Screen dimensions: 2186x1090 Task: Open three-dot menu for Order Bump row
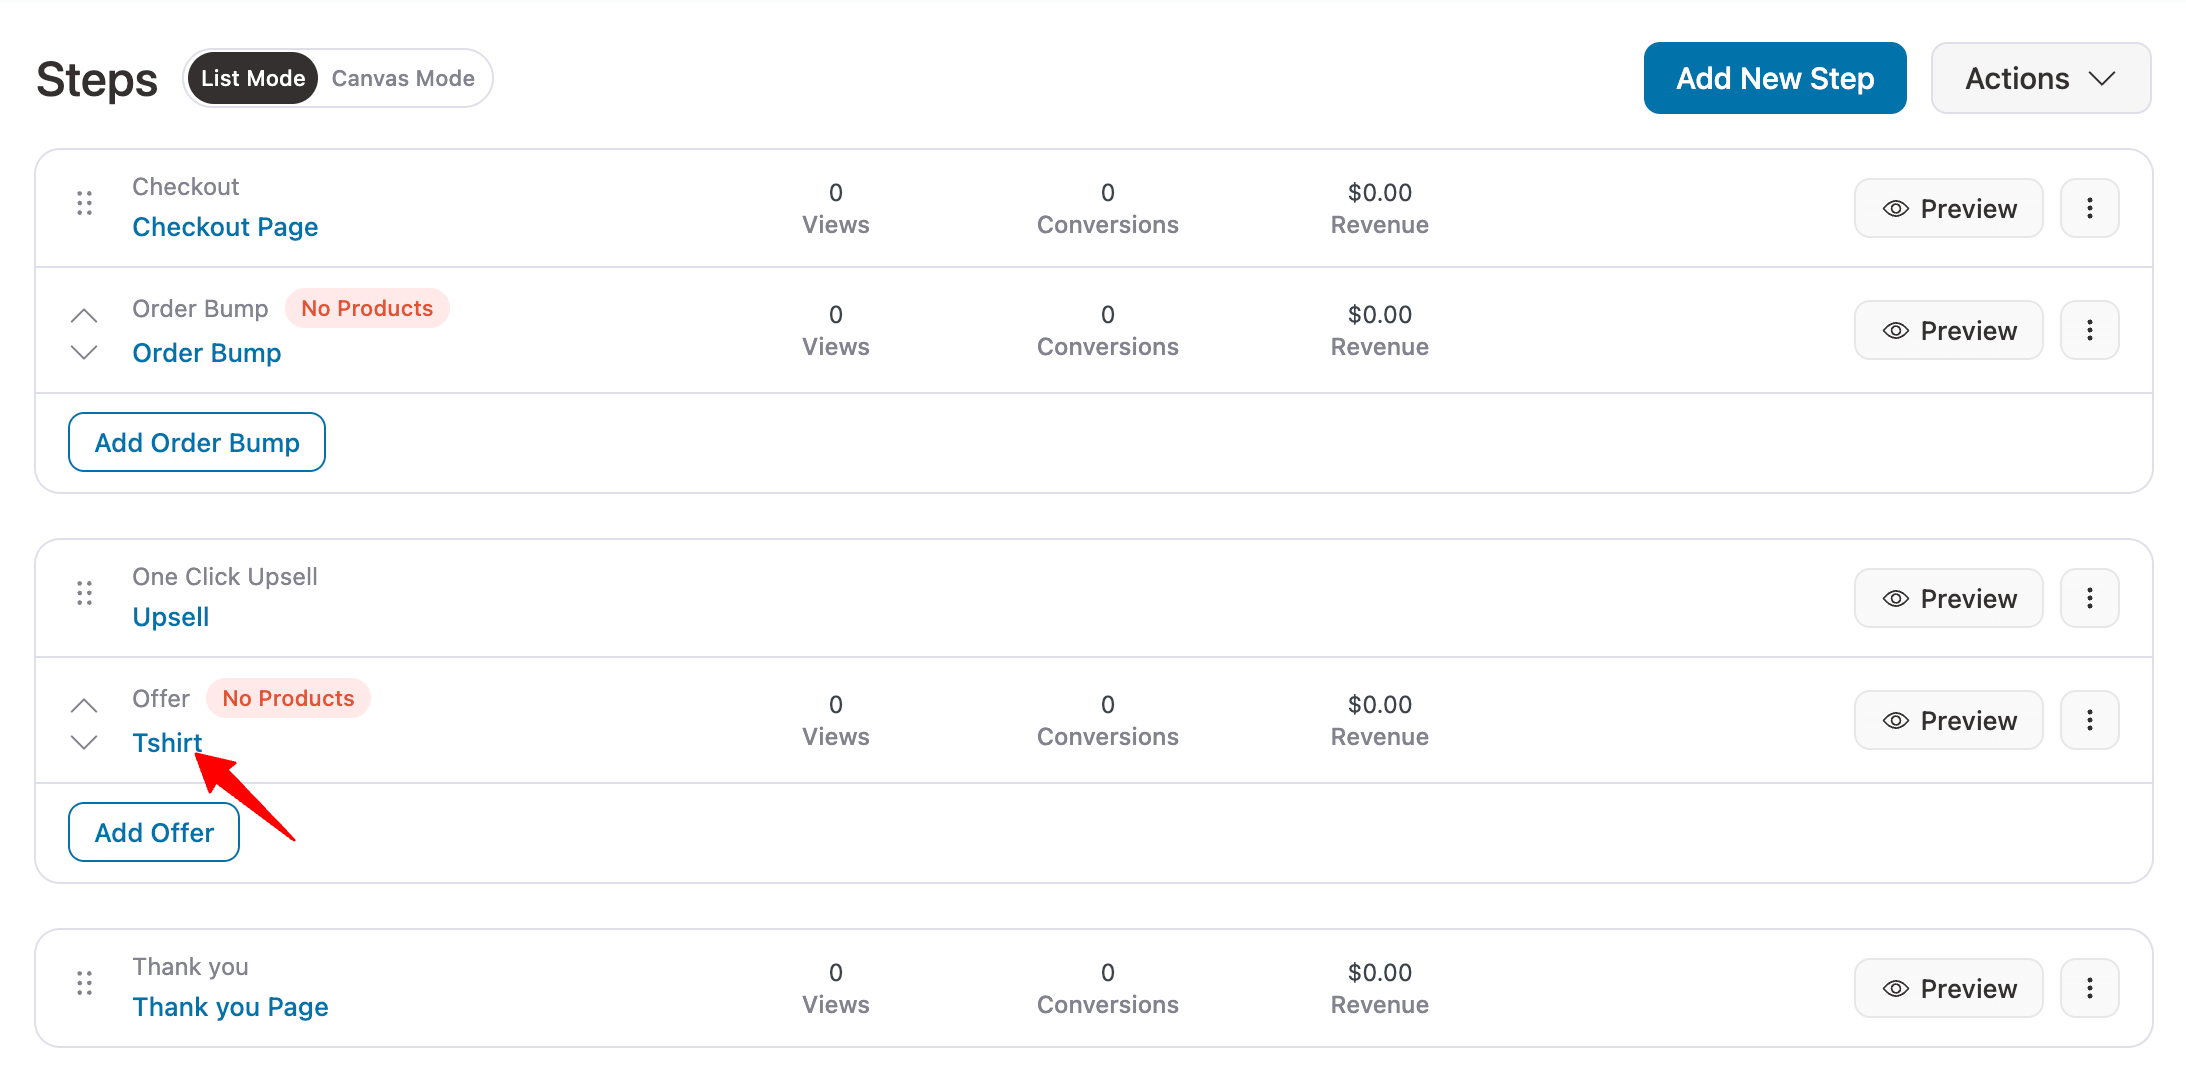tap(2089, 330)
